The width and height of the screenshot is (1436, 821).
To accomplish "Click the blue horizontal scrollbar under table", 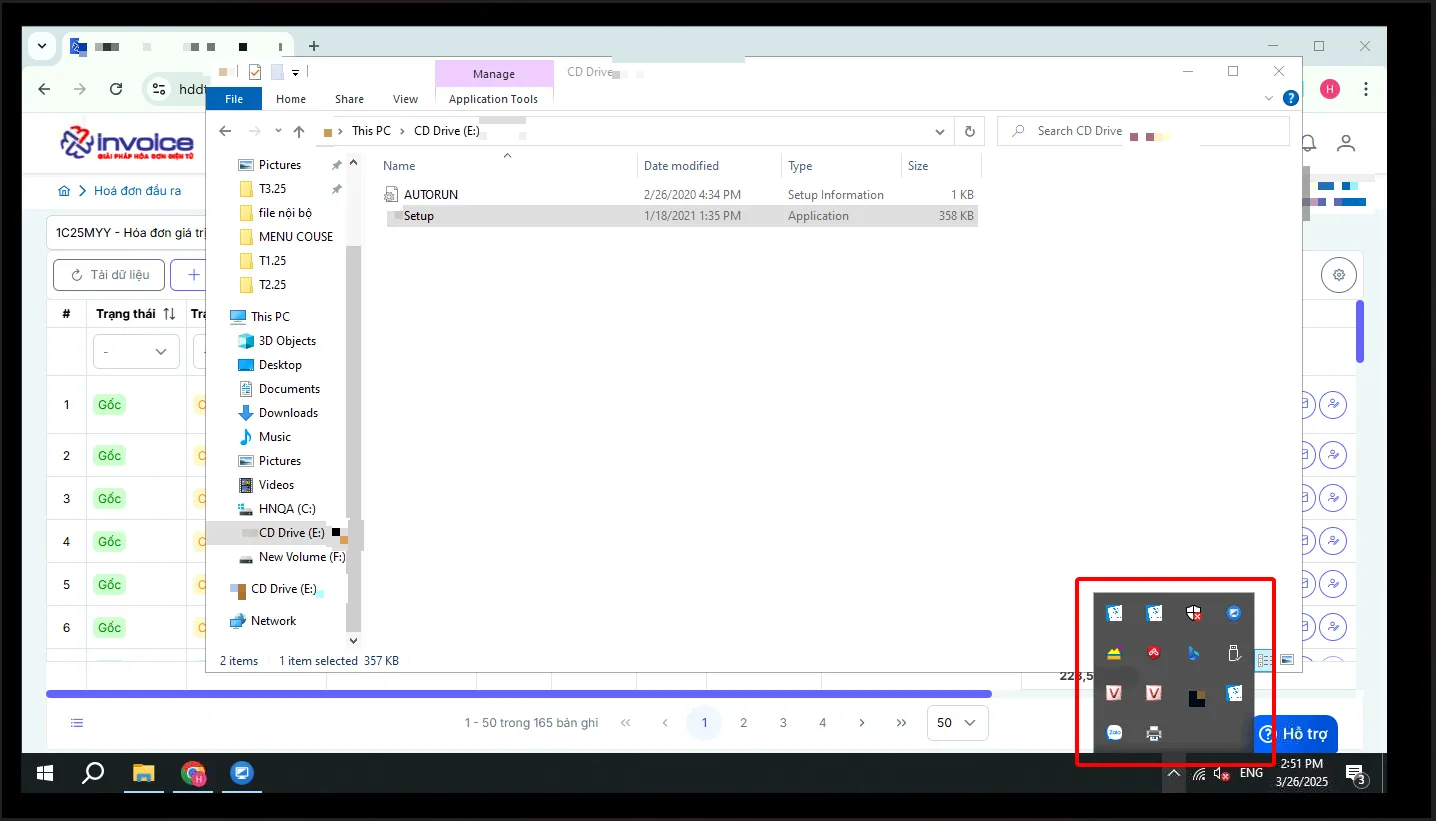I will 519,694.
